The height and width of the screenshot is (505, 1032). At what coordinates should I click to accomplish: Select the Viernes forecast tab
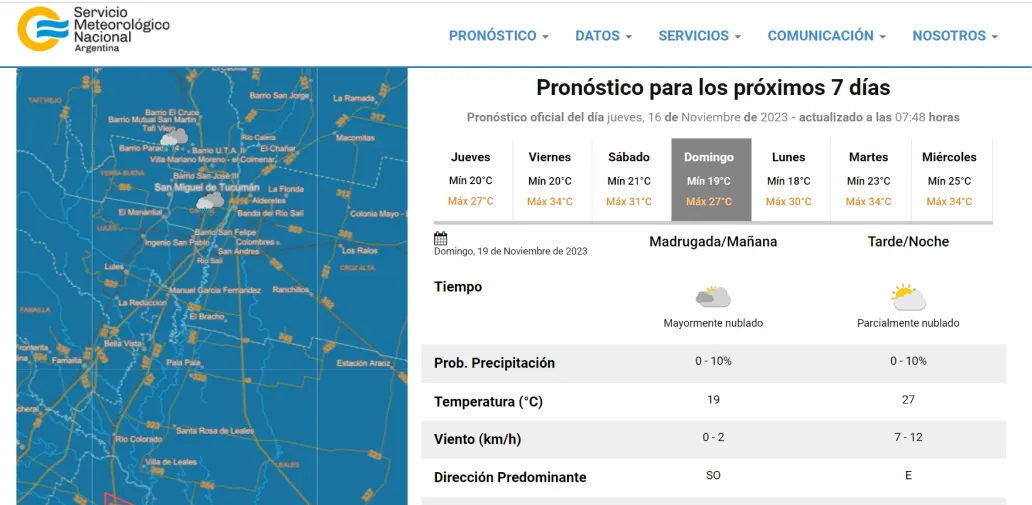[550, 180]
